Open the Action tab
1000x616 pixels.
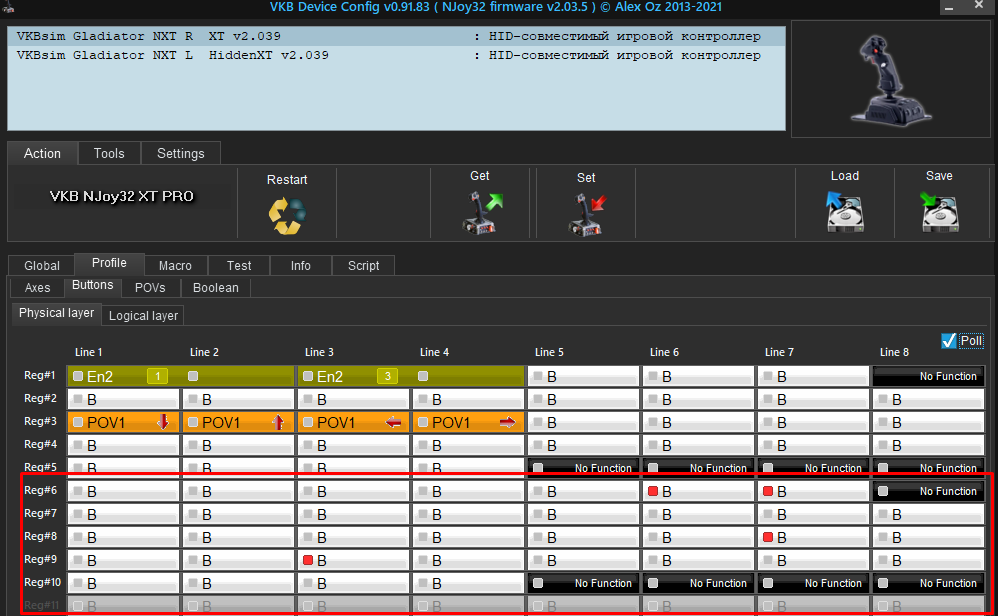[x=42, y=154]
